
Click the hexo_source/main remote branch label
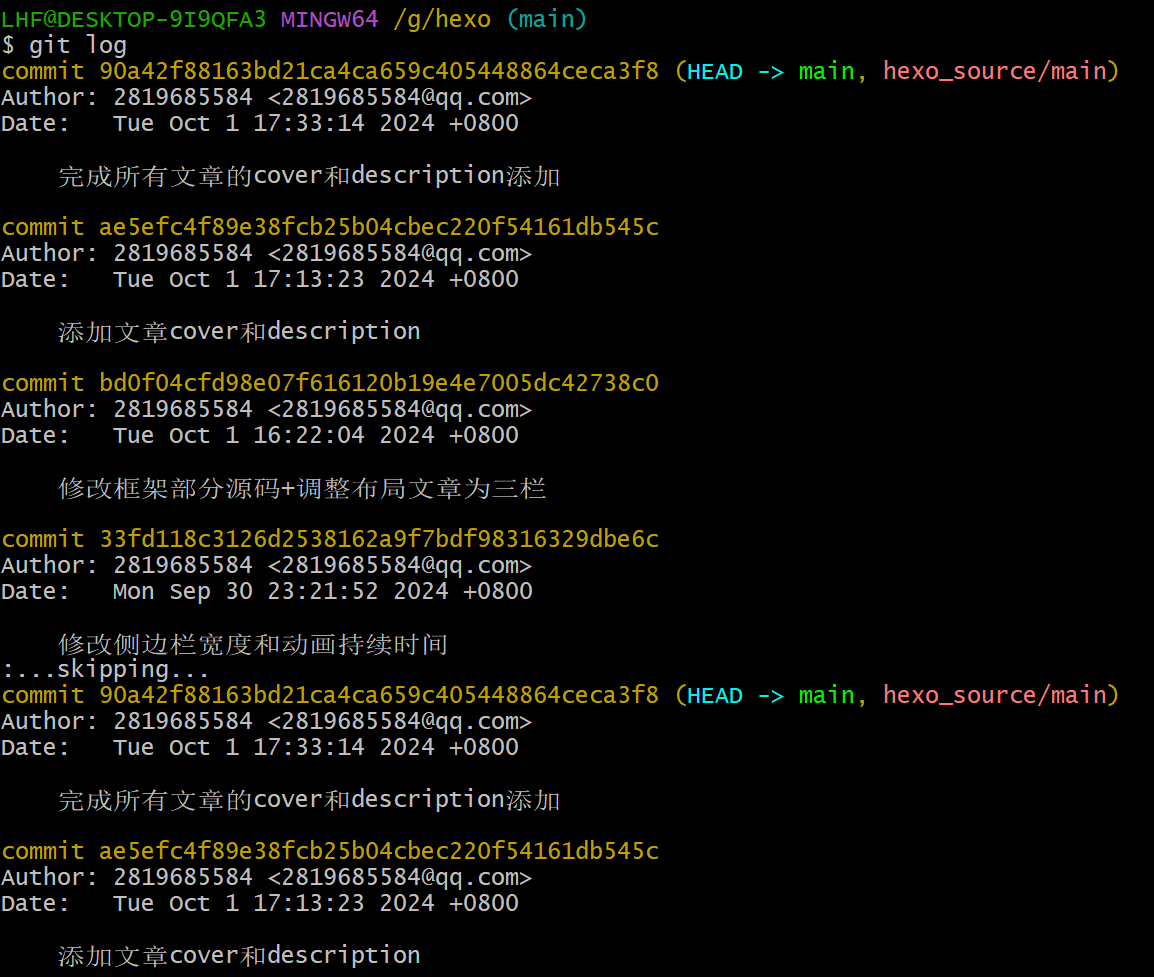click(x=996, y=71)
